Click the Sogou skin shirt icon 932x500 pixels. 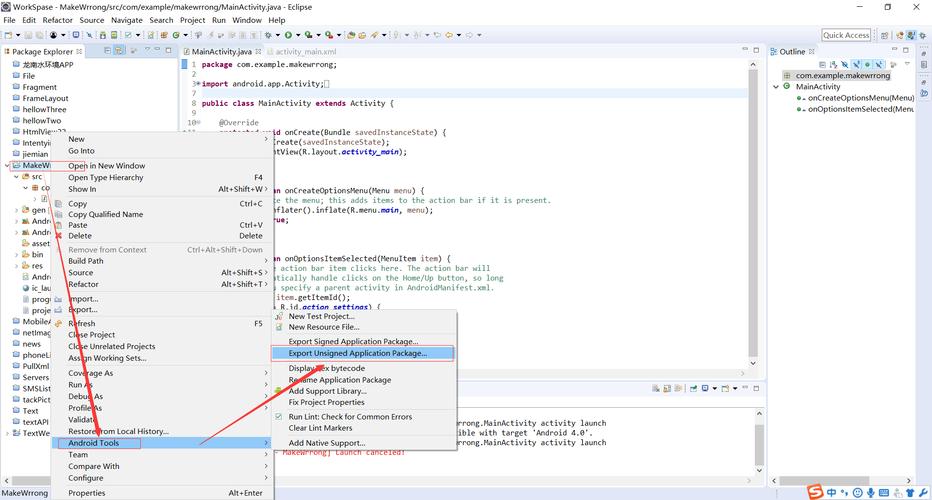[x=910, y=492]
